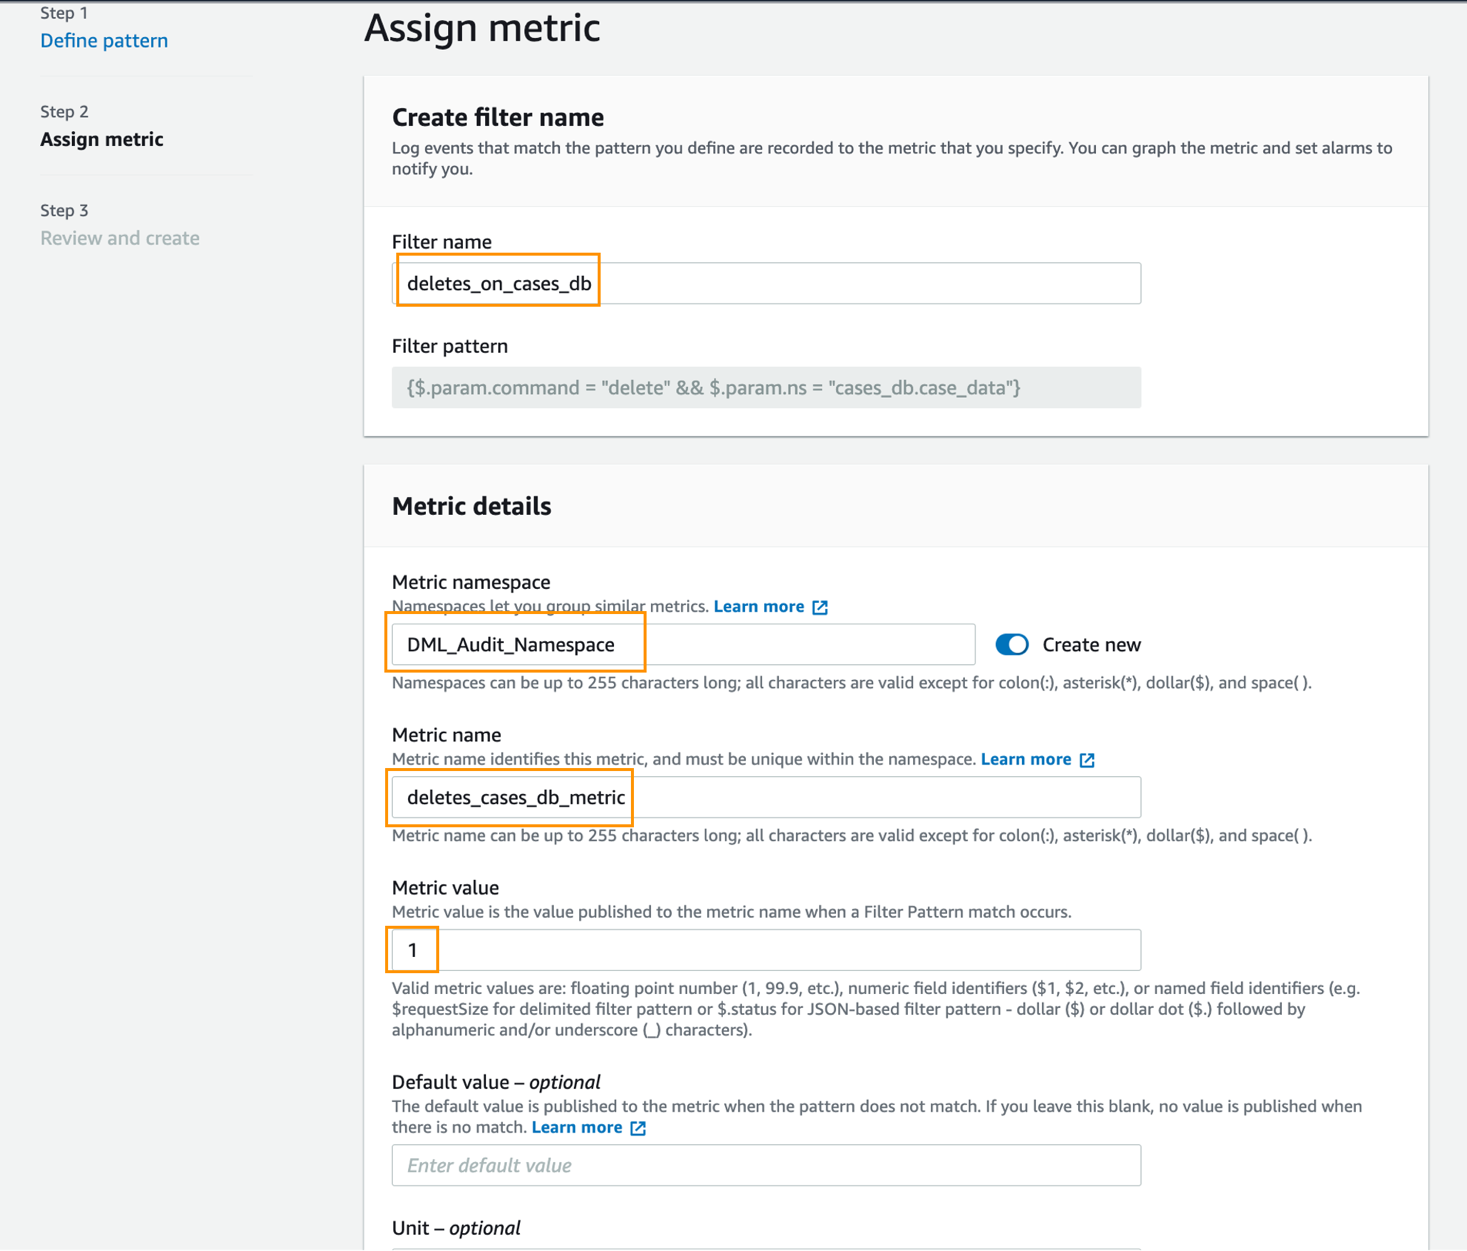
Task: Click external link icon beside Default value Learn more
Action: (638, 1128)
